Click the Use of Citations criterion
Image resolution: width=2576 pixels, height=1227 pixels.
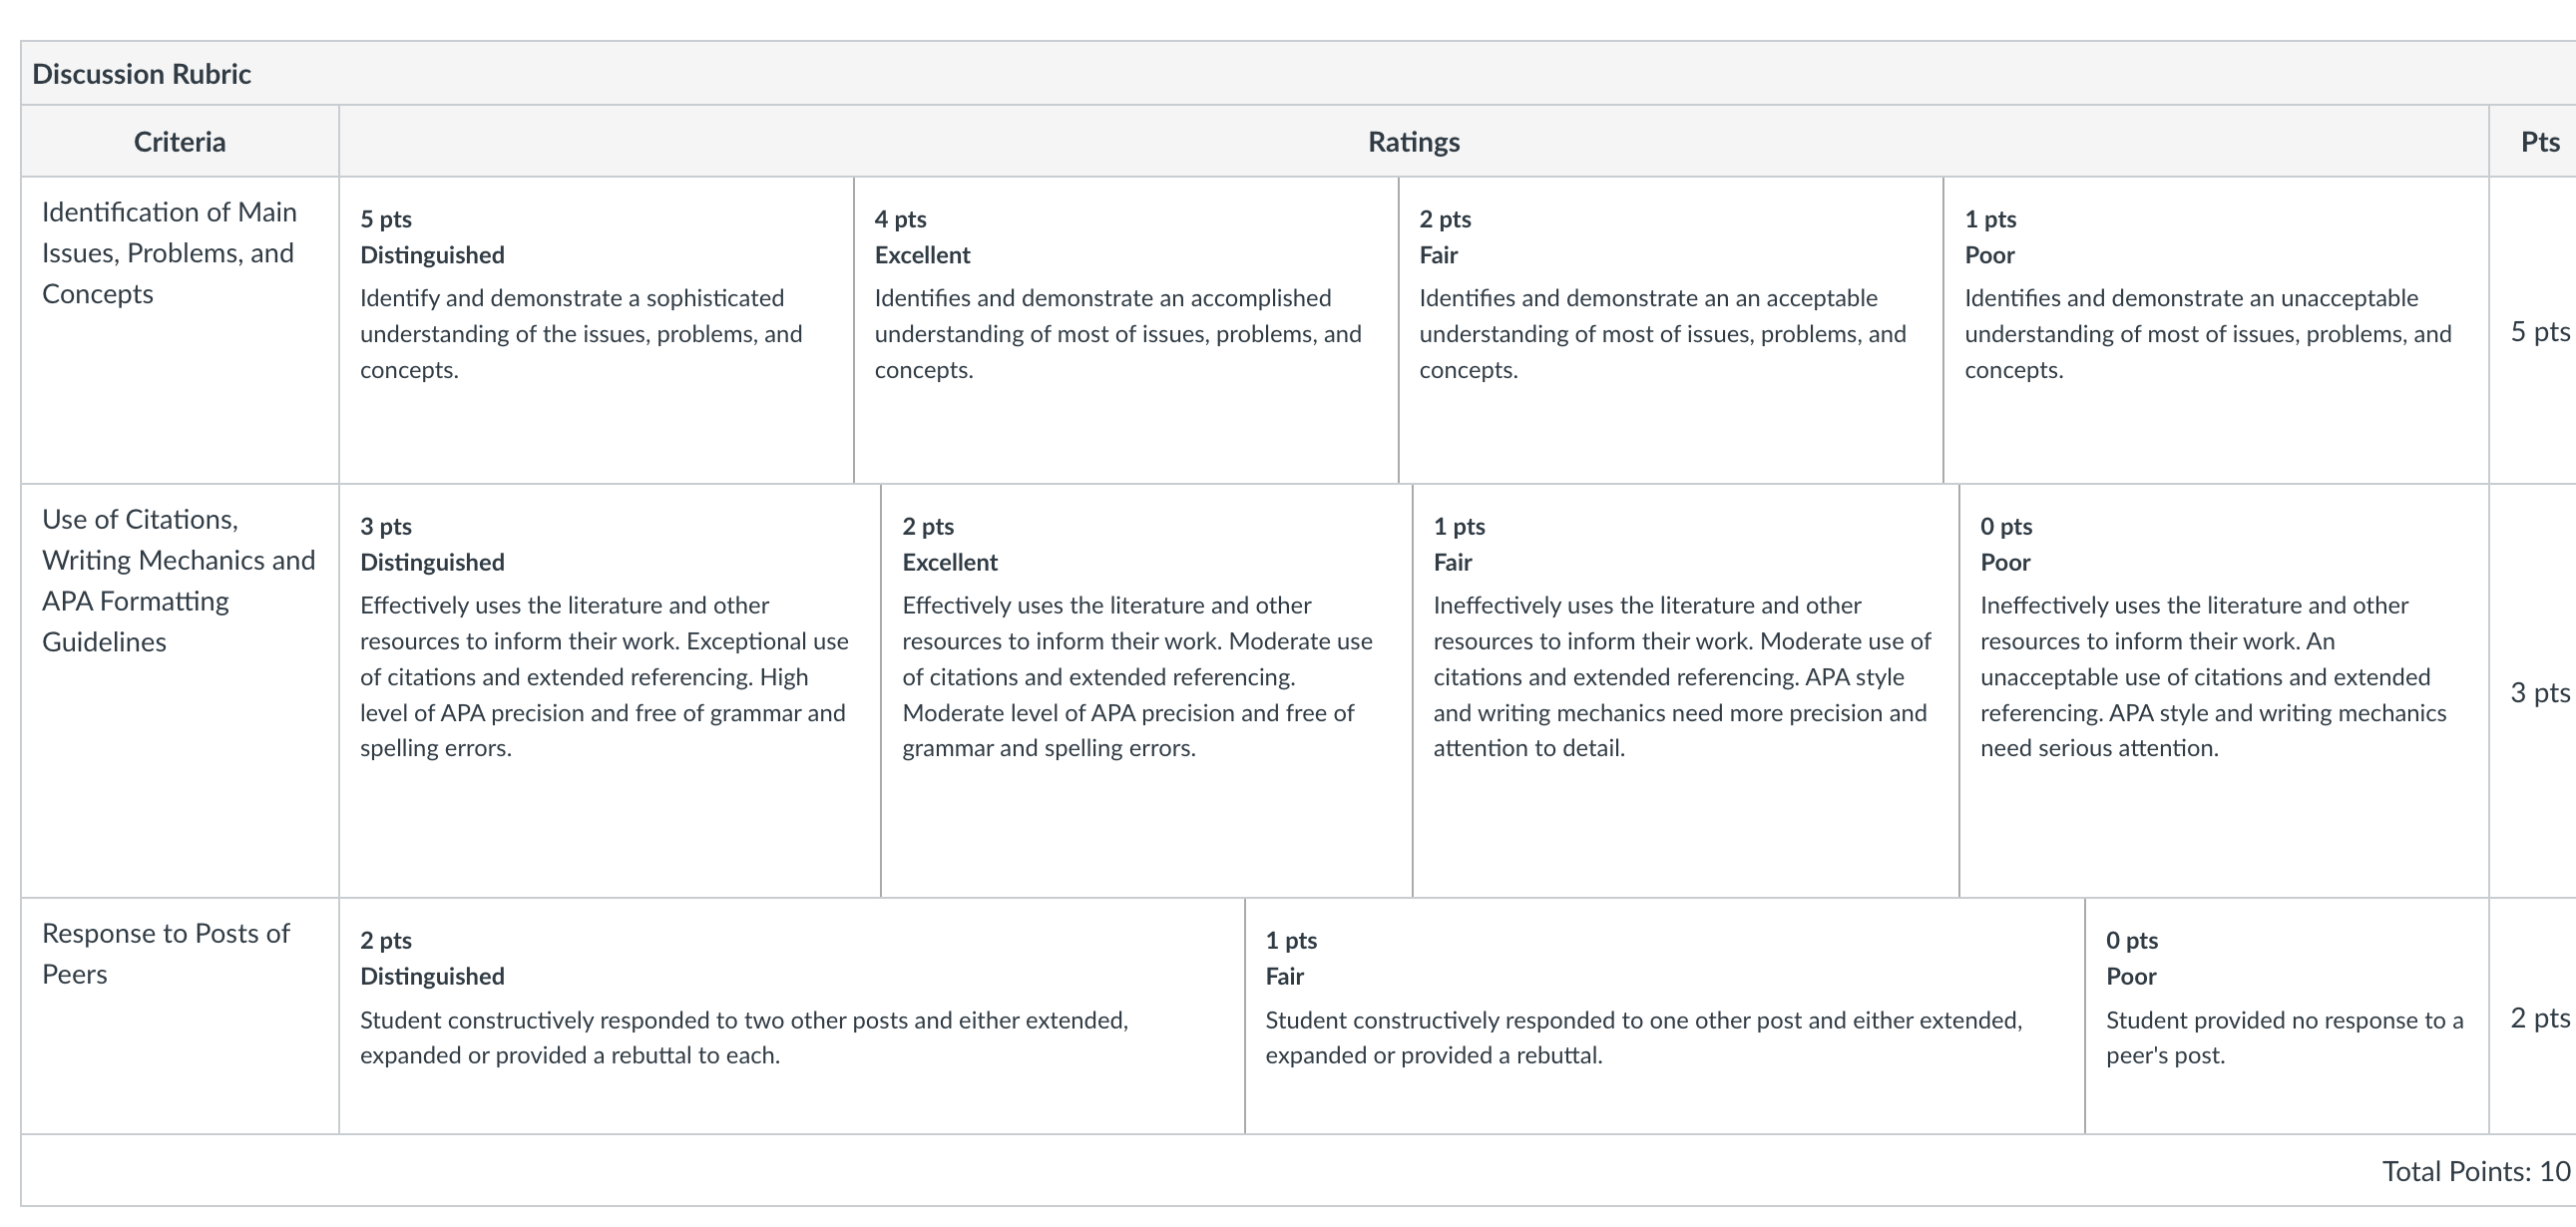tap(178, 580)
